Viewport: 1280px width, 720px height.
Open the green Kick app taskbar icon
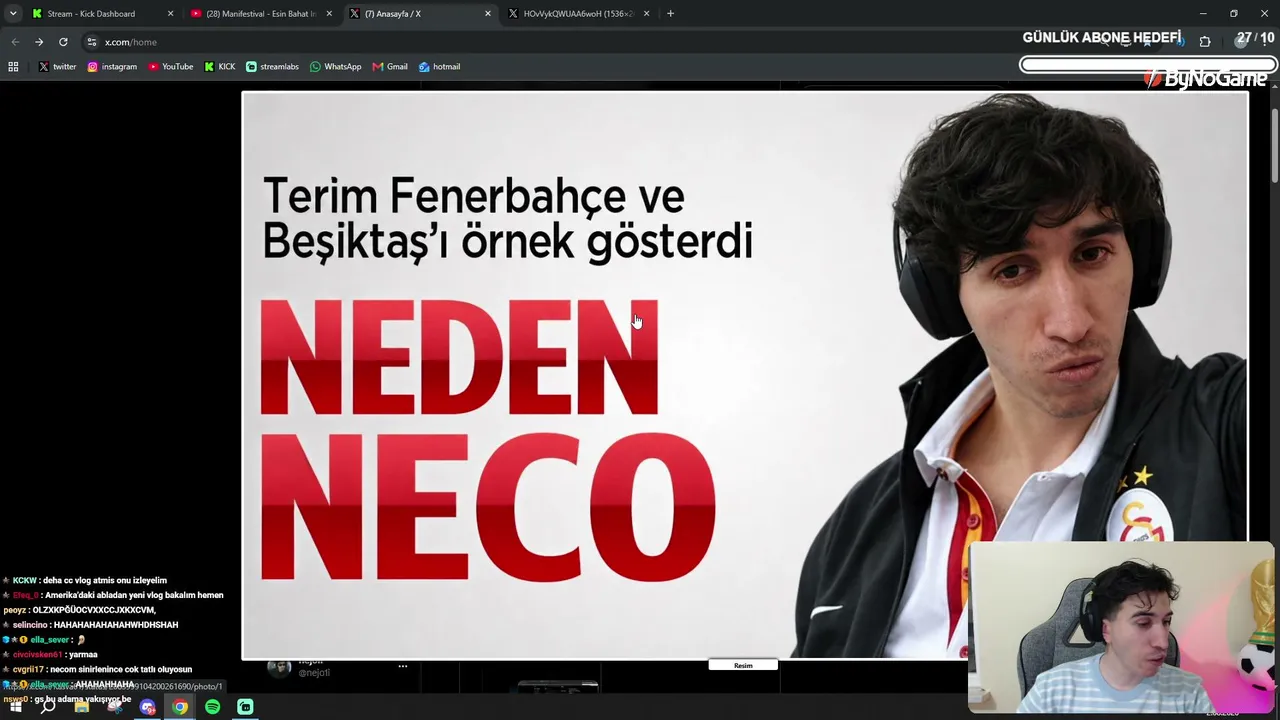(246, 707)
